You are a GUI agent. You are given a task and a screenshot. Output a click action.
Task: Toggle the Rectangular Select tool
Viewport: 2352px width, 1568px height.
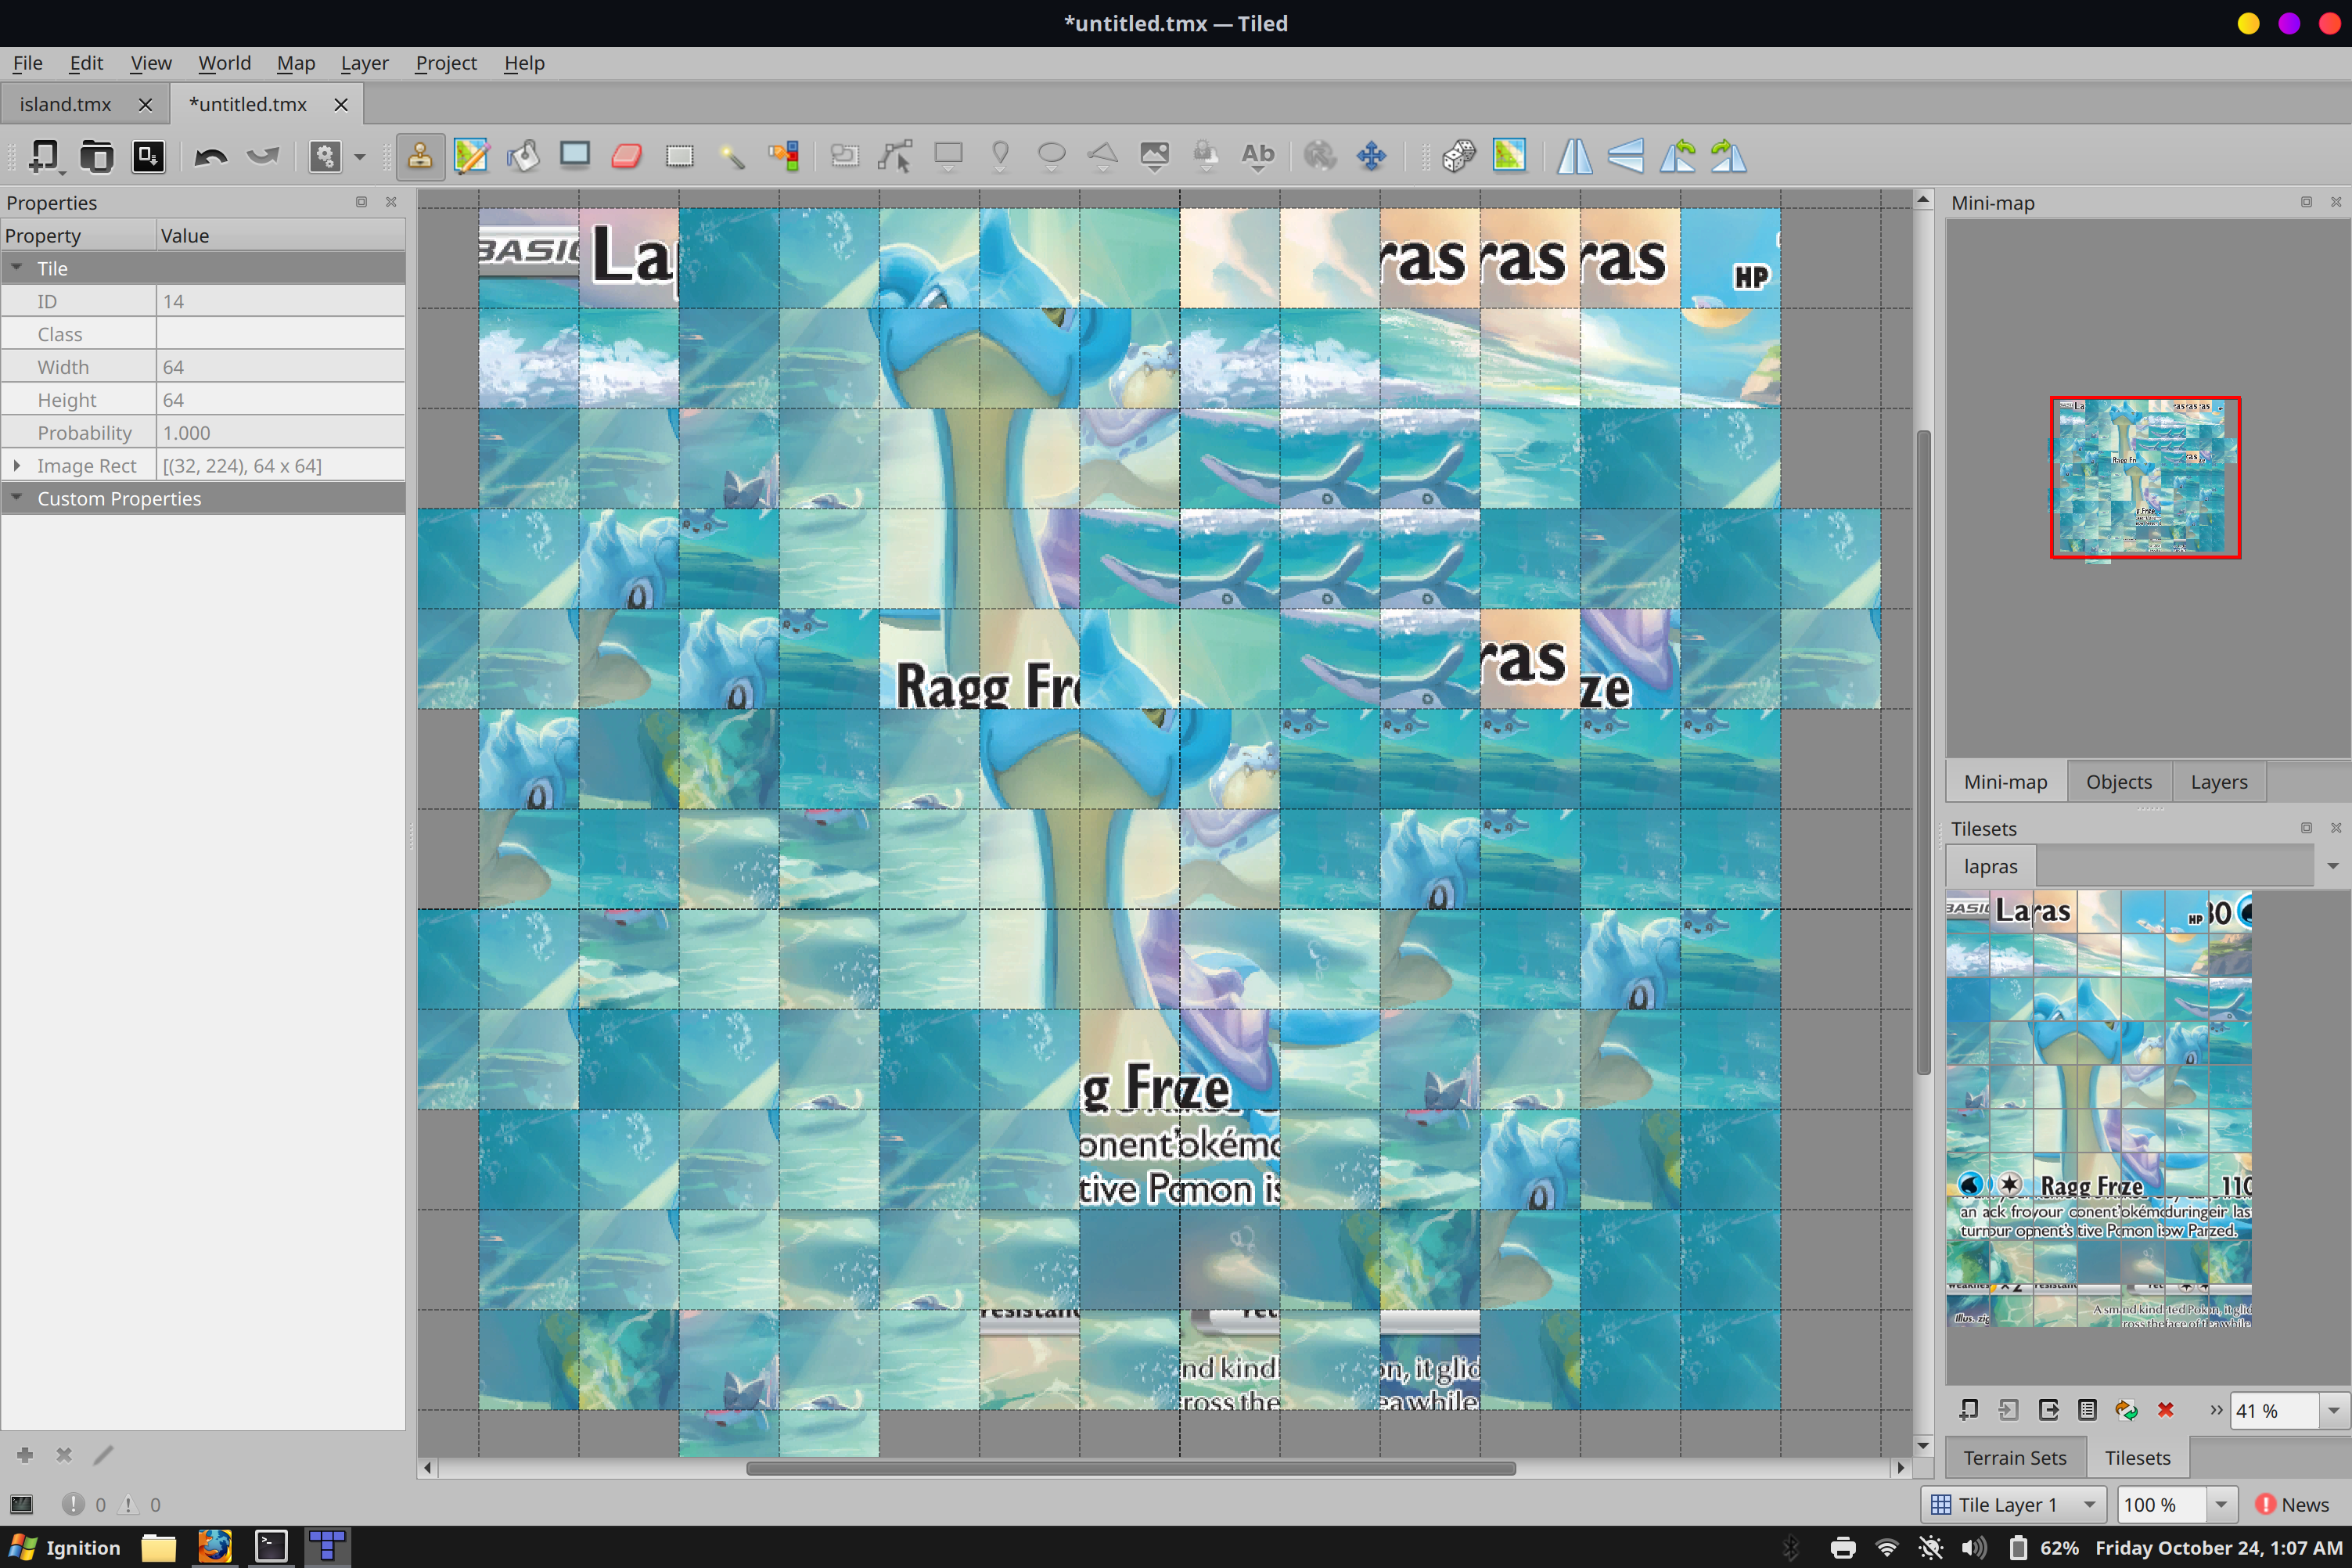(680, 156)
